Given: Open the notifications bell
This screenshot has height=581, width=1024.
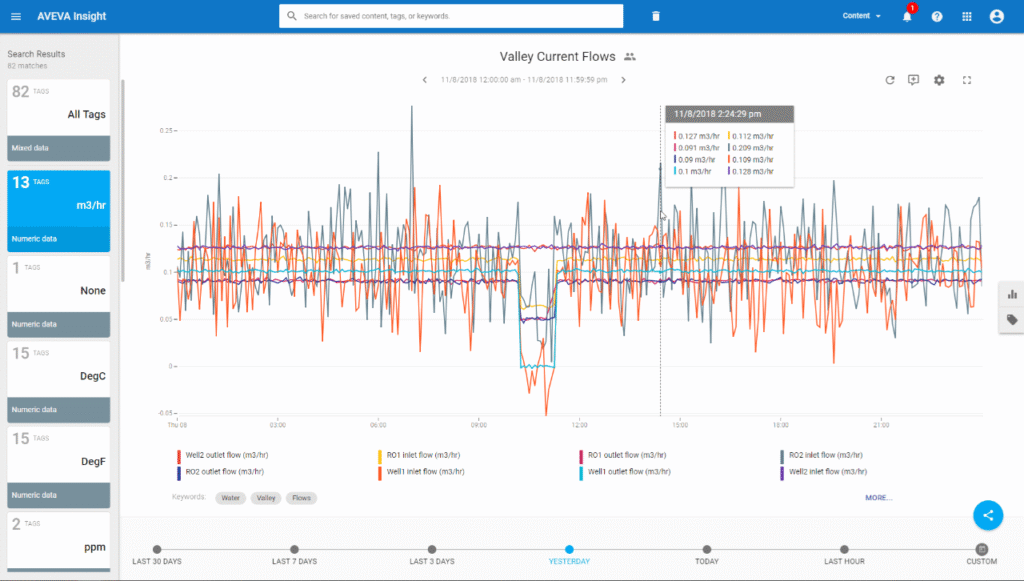Looking at the screenshot, I should [907, 17].
